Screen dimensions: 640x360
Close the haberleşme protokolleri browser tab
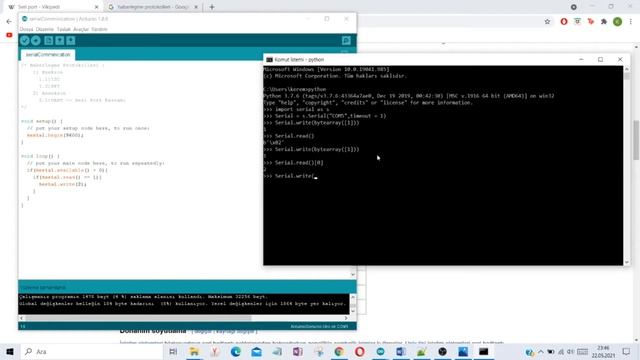pos(196,7)
